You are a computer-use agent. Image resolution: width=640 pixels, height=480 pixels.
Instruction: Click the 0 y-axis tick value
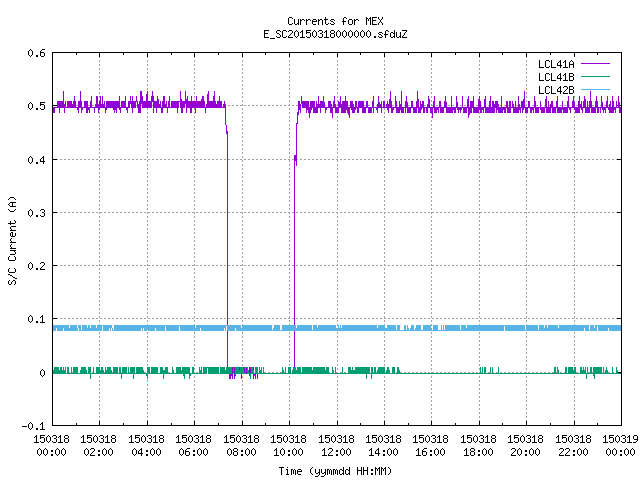pyautogui.click(x=42, y=373)
